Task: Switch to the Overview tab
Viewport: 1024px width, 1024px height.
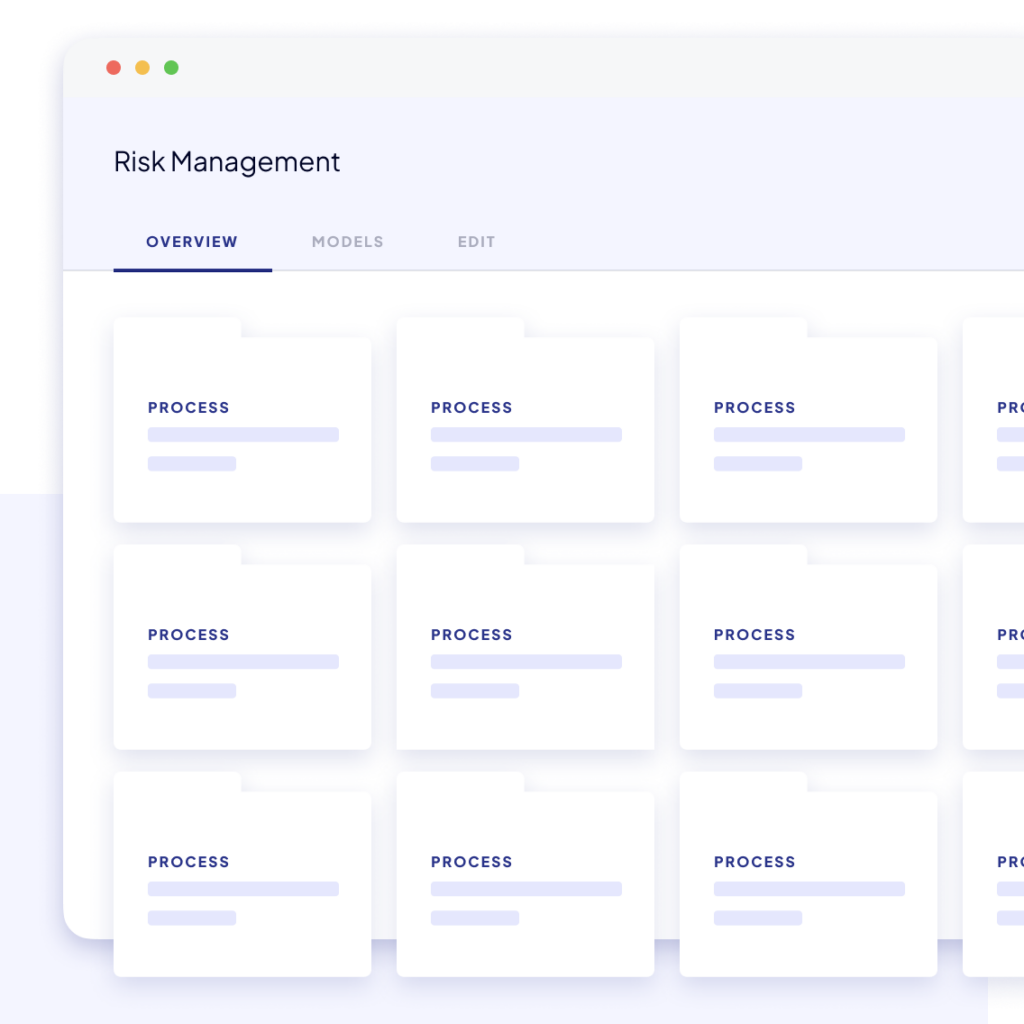Action: tap(192, 242)
